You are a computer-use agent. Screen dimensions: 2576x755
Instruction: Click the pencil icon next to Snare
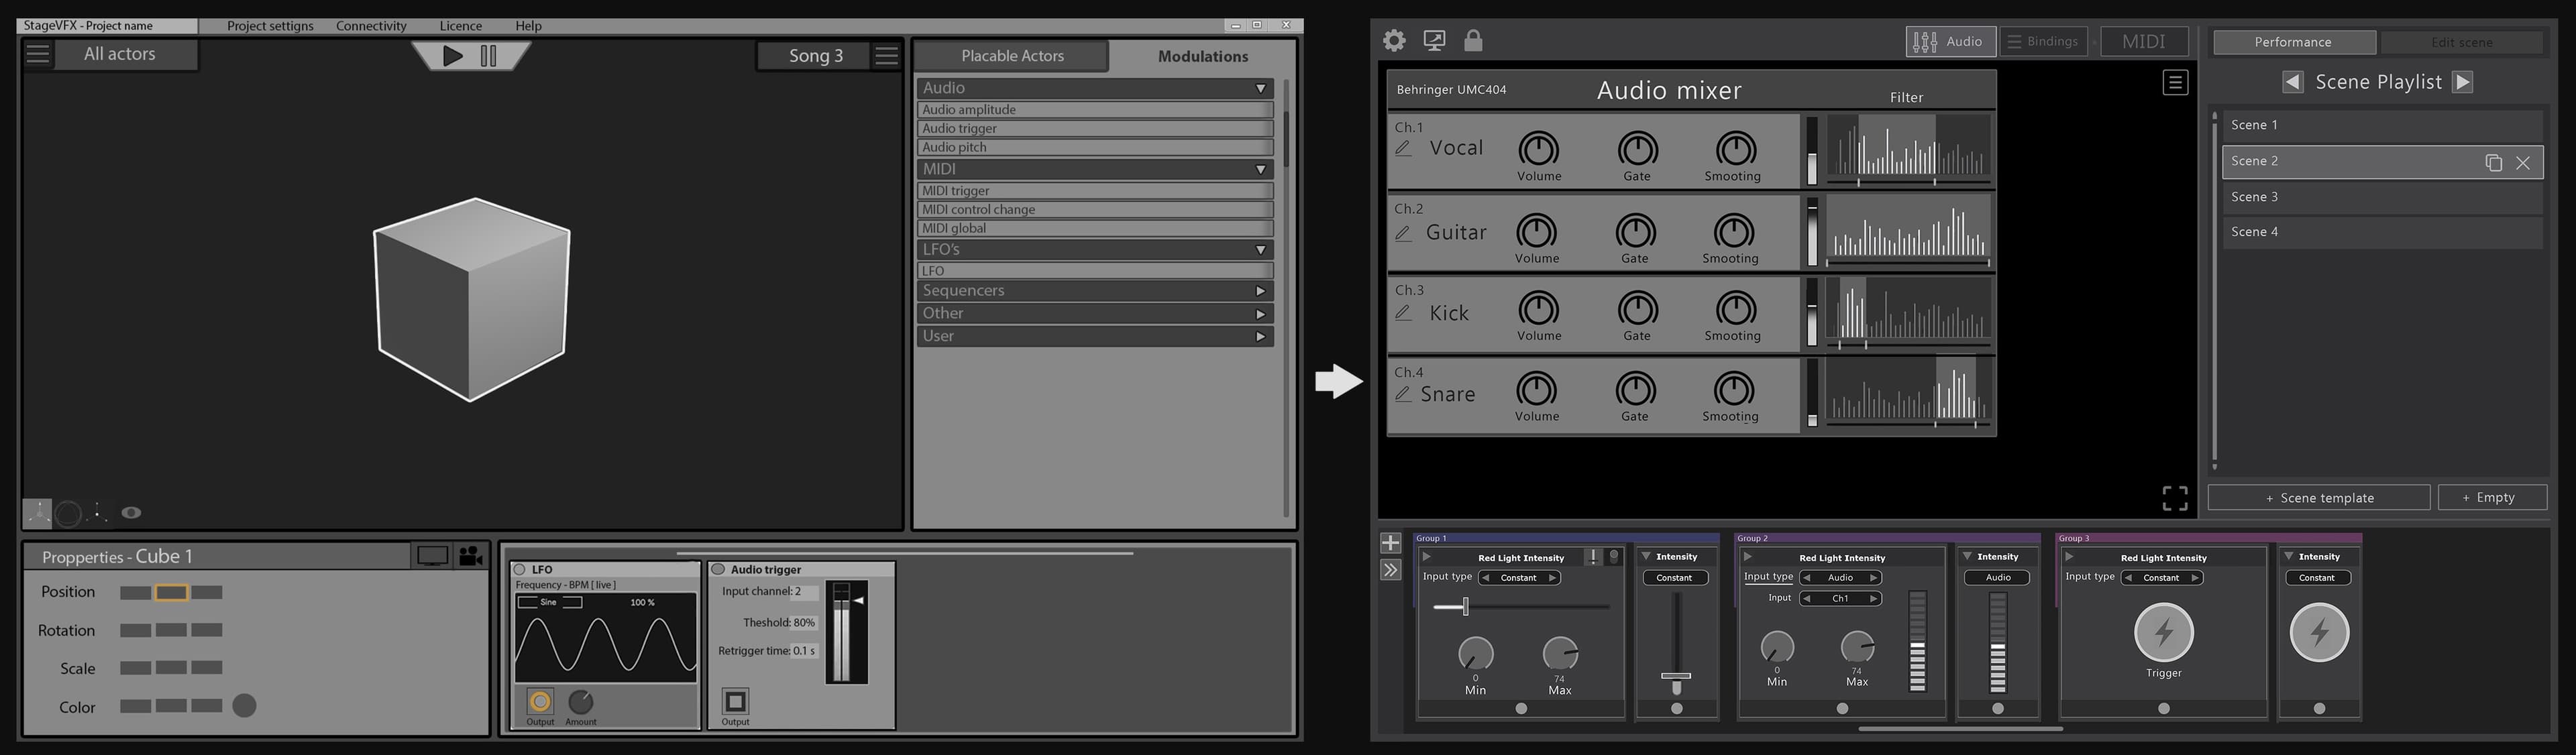click(1404, 394)
